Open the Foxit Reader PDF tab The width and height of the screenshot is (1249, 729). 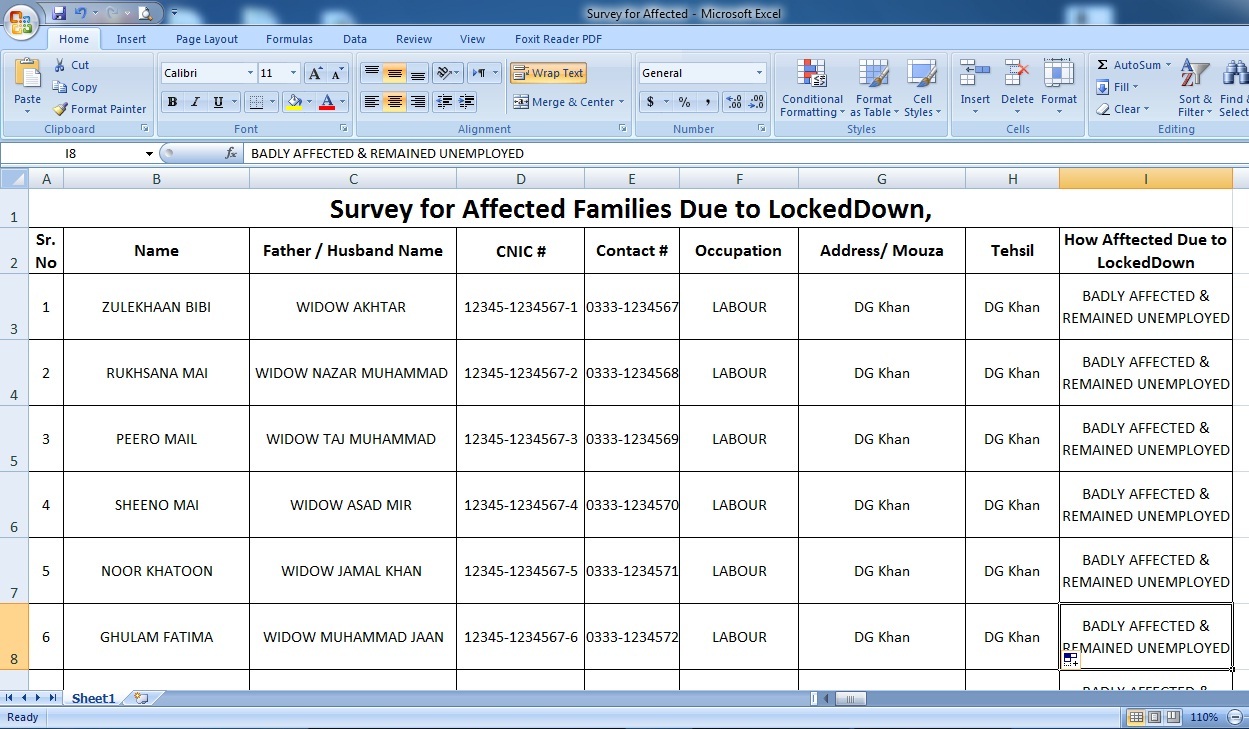558,39
